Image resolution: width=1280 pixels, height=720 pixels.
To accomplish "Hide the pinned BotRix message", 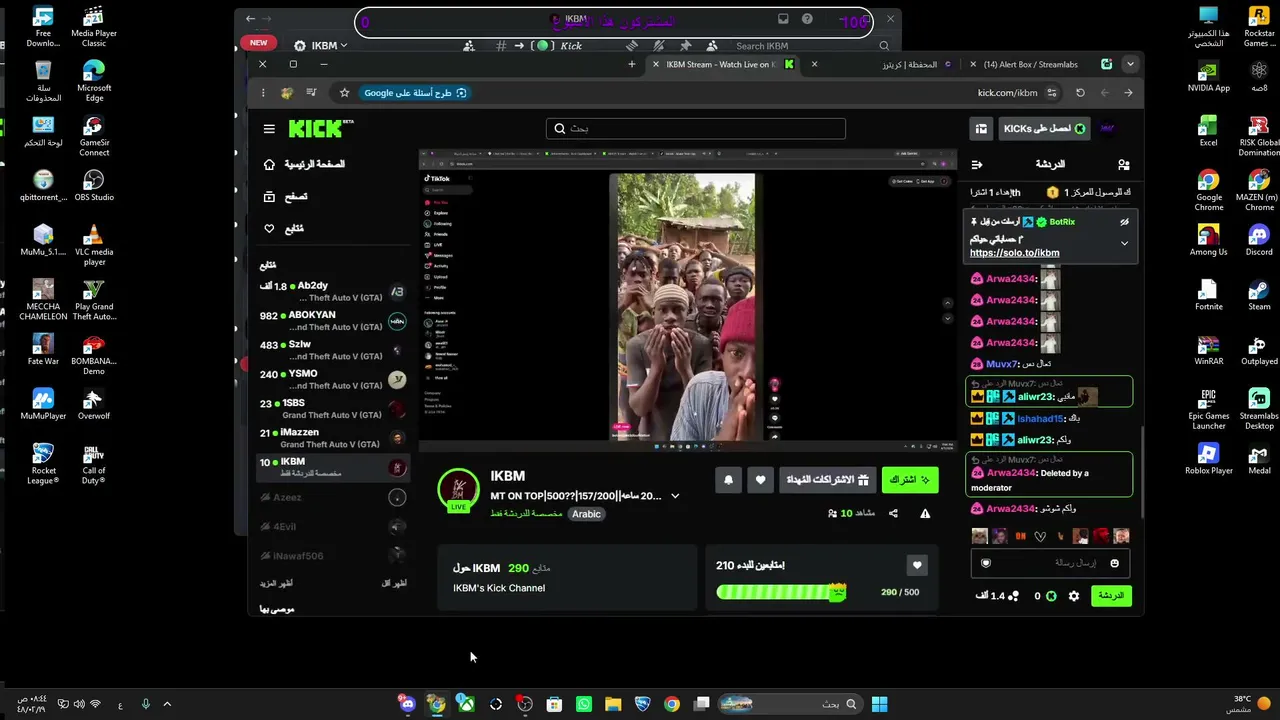I will (x=1124, y=222).
